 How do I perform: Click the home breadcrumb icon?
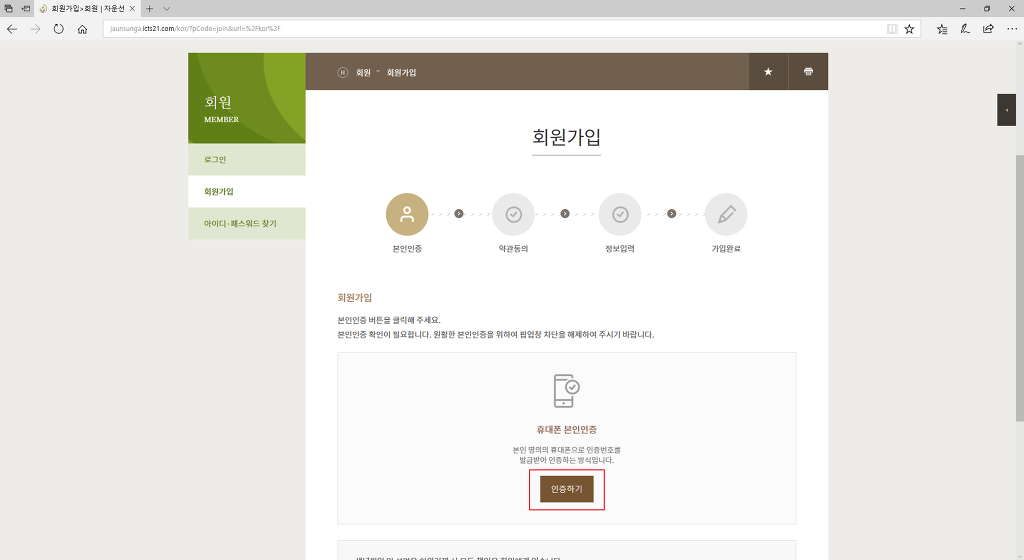[342, 72]
